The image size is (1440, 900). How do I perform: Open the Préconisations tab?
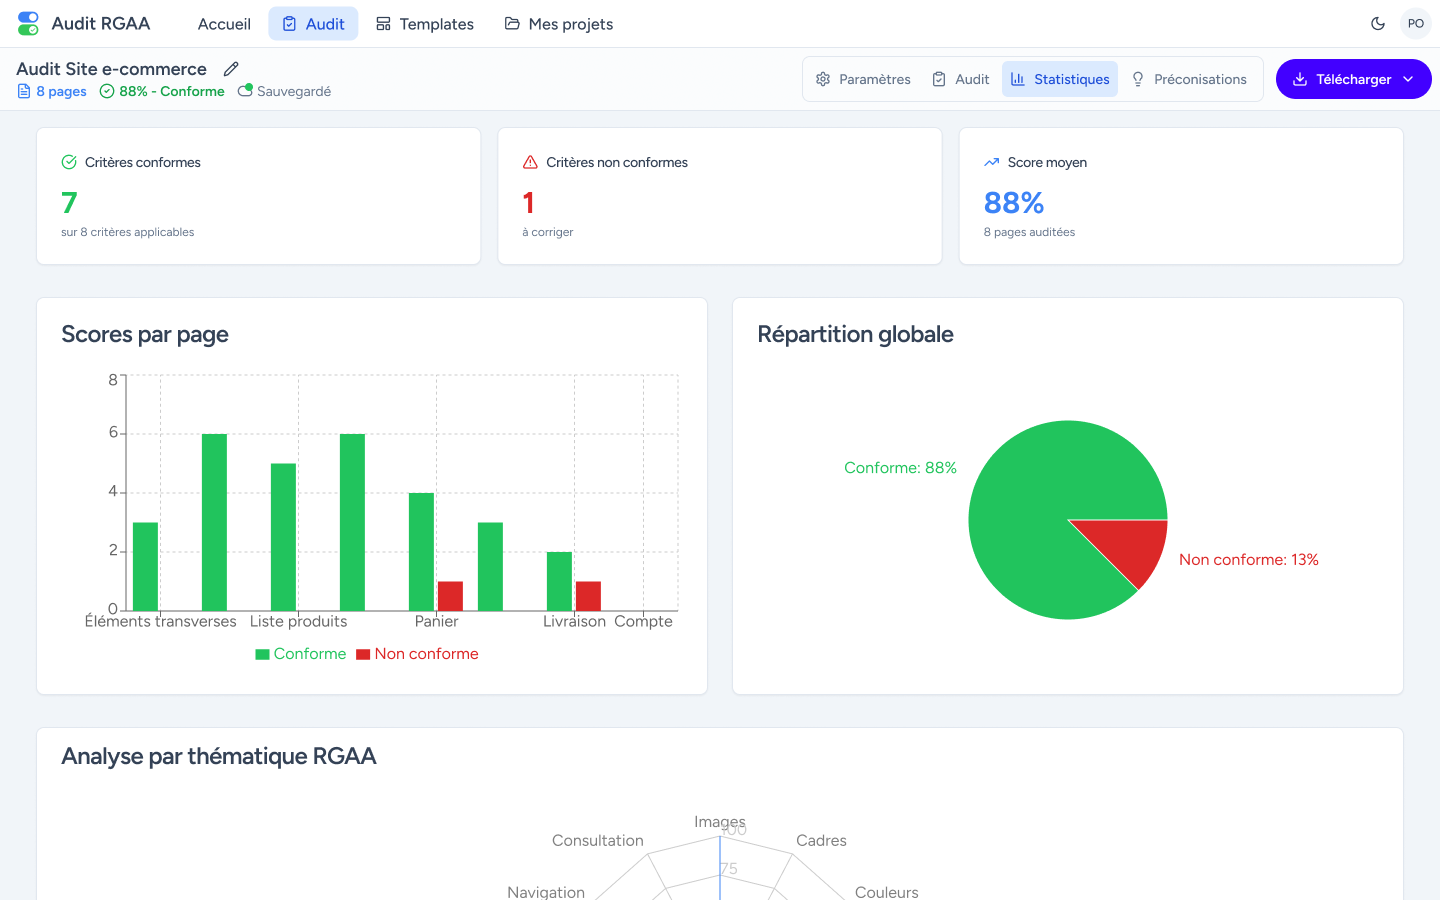pos(1189,79)
